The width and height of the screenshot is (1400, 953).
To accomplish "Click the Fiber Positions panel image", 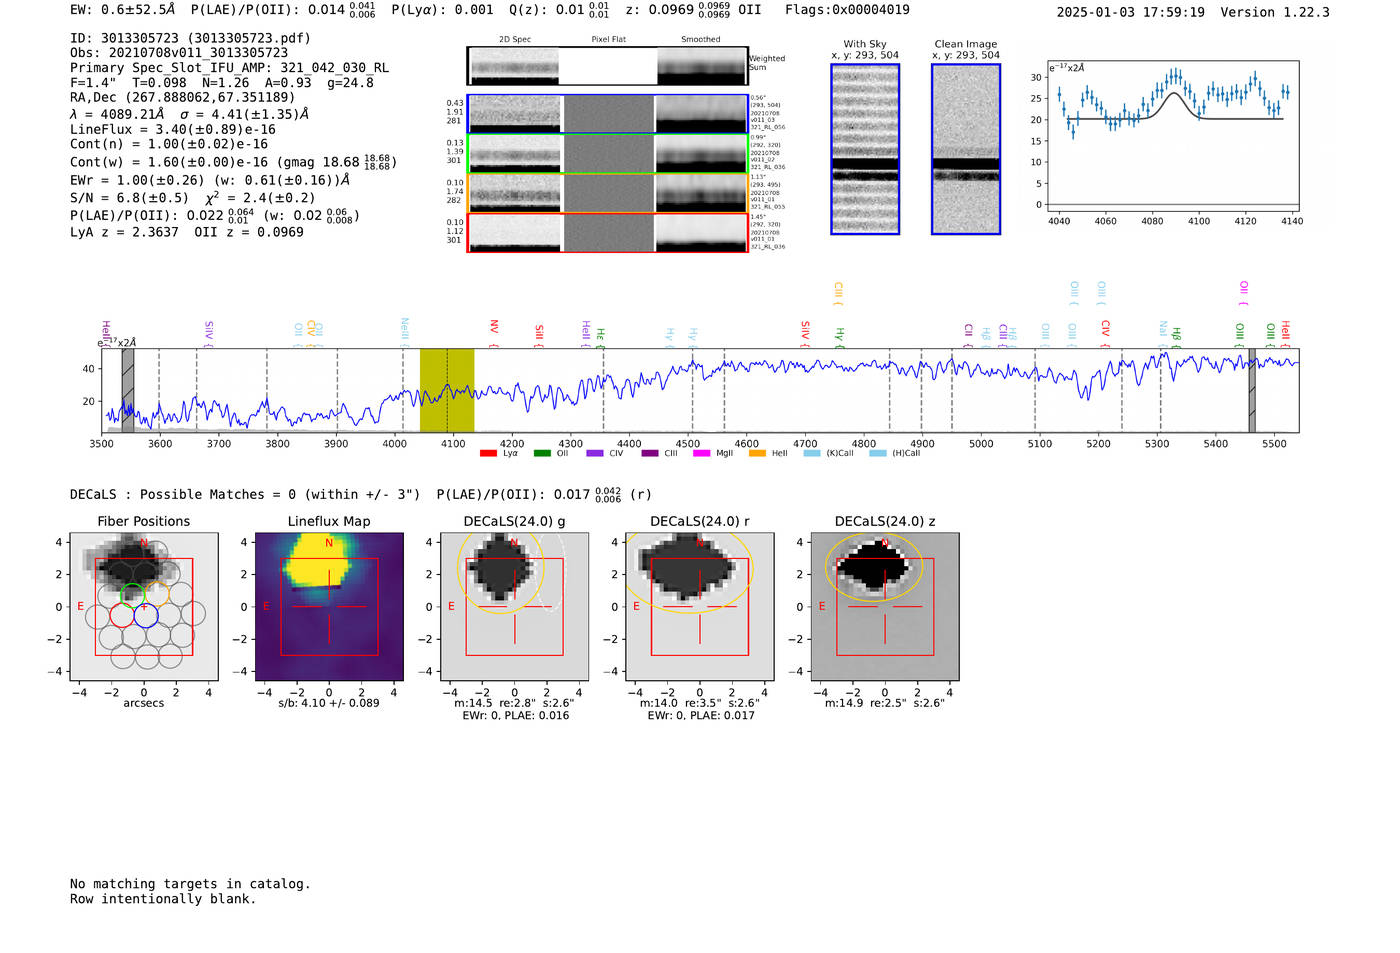I will pyautogui.click(x=144, y=606).
